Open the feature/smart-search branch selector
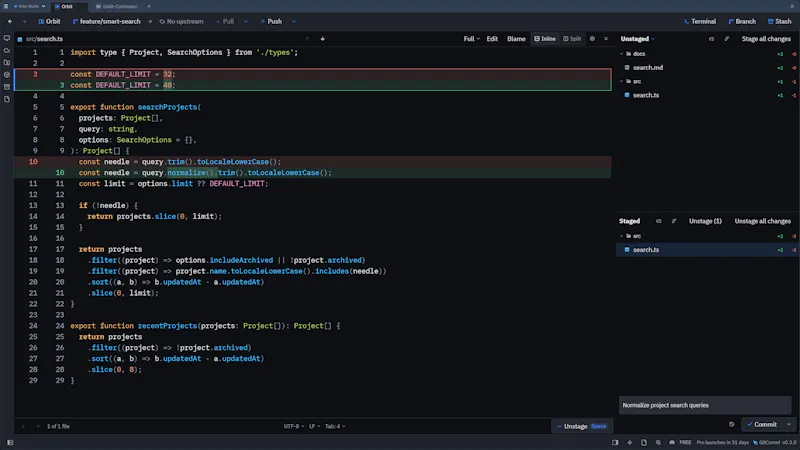The height and width of the screenshot is (450, 800). click(x=107, y=21)
